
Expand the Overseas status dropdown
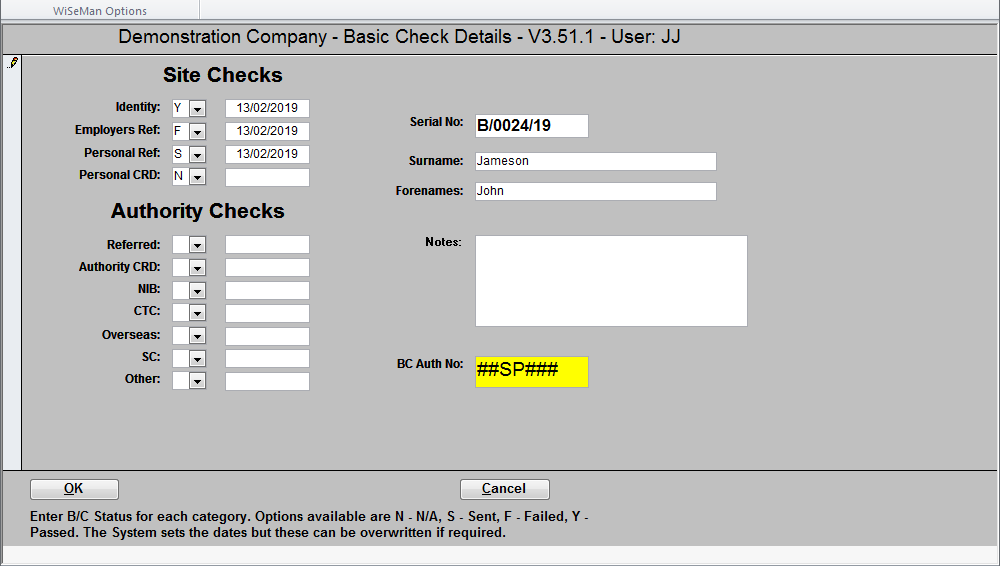[x=197, y=336]
